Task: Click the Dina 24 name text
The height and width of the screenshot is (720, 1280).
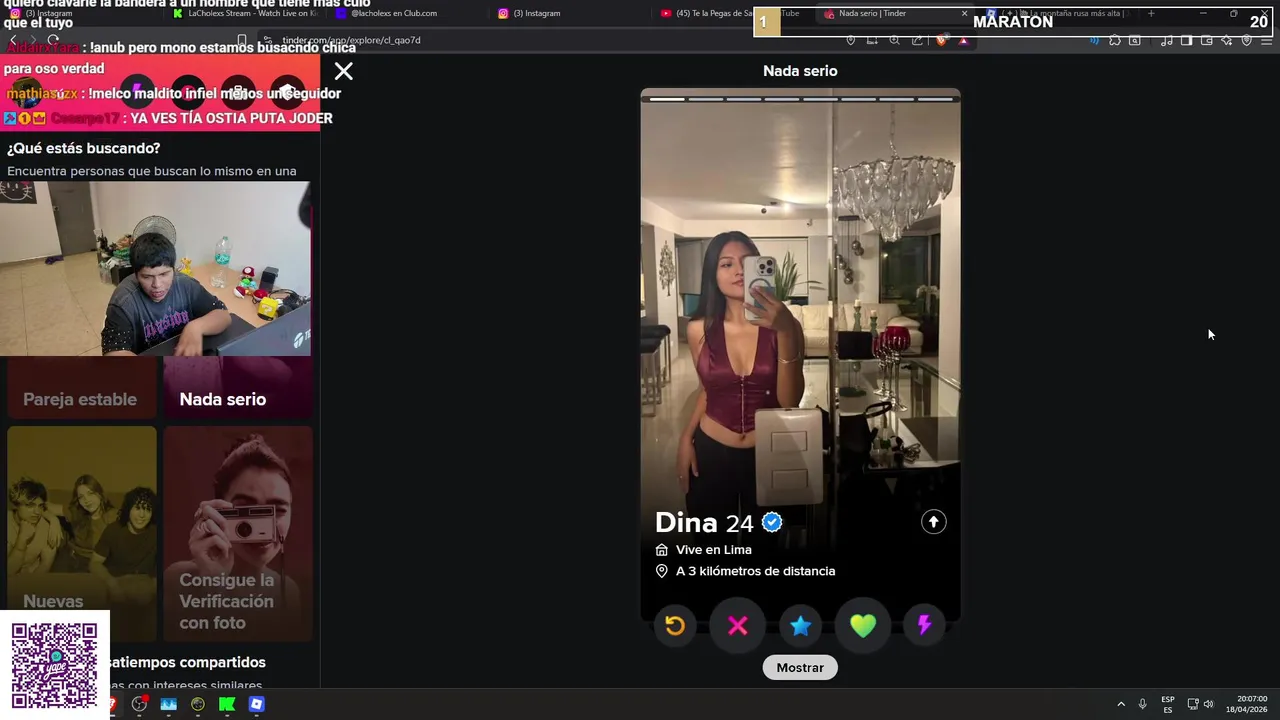Action: 704,523
